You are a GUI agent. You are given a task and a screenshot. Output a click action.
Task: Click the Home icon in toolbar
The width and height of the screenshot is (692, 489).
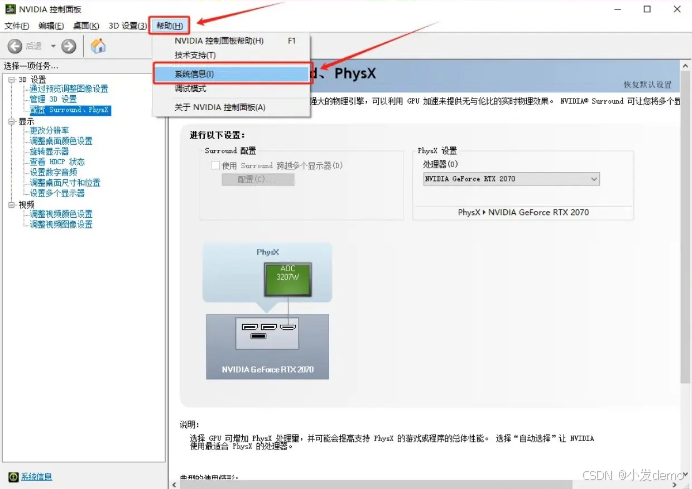click(98, 46)
